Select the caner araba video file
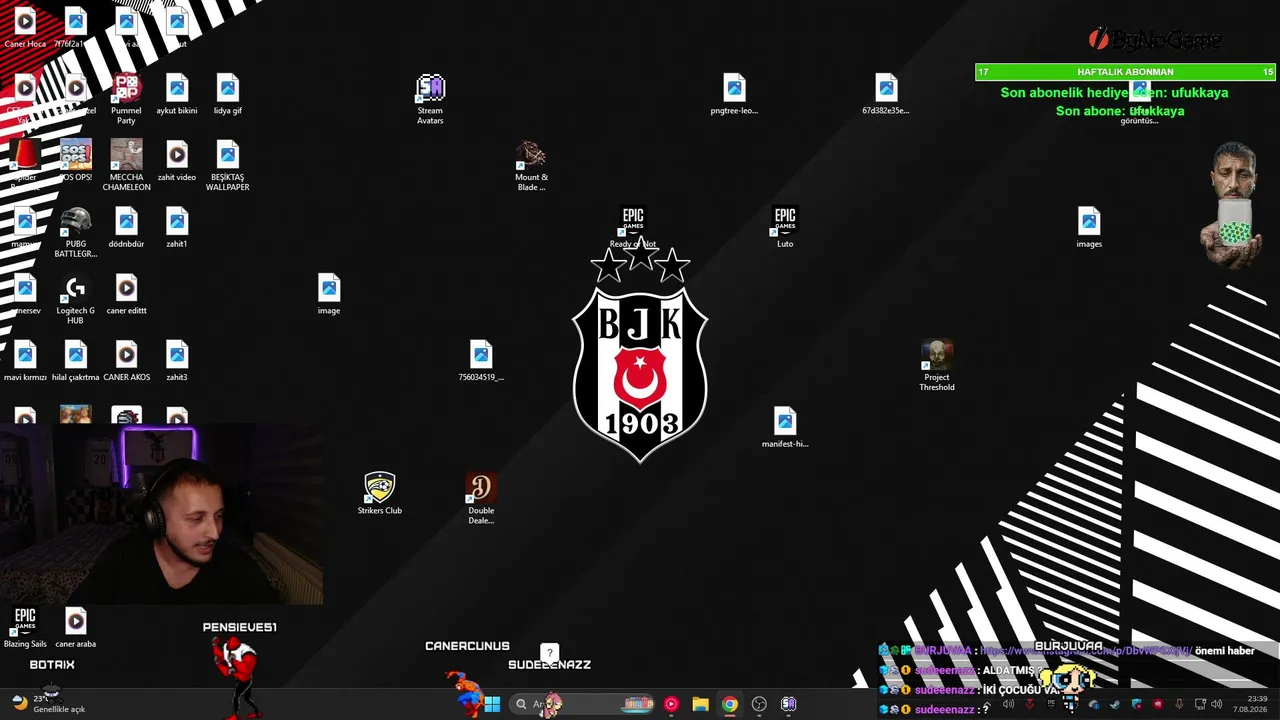This screenshot has width=1280, height=720. [x=76, y=628]
